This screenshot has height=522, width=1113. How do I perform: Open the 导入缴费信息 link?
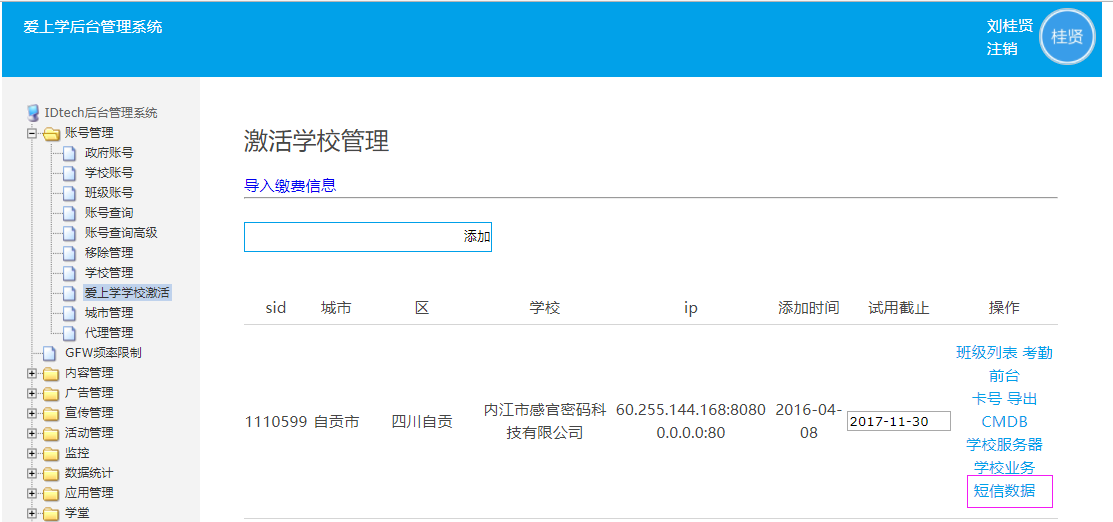click(290, 185)
